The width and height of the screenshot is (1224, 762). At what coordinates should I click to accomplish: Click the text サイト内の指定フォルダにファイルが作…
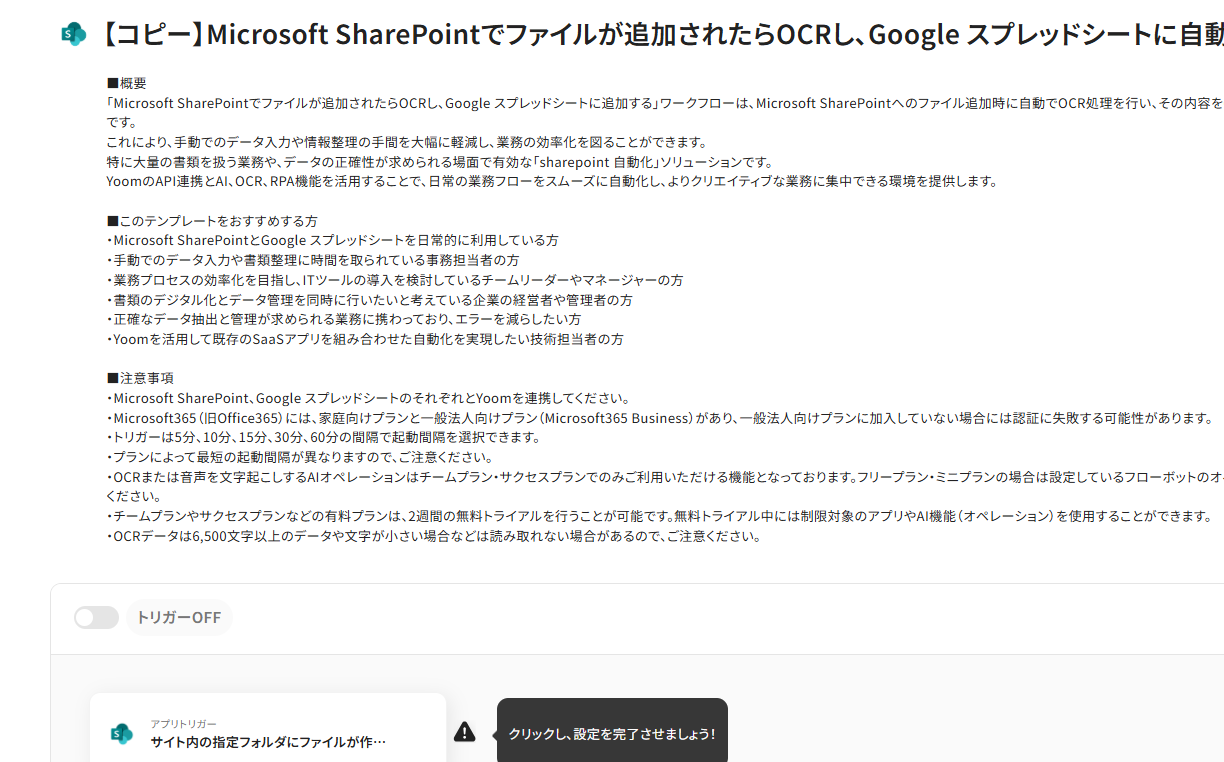pos(268,742)
